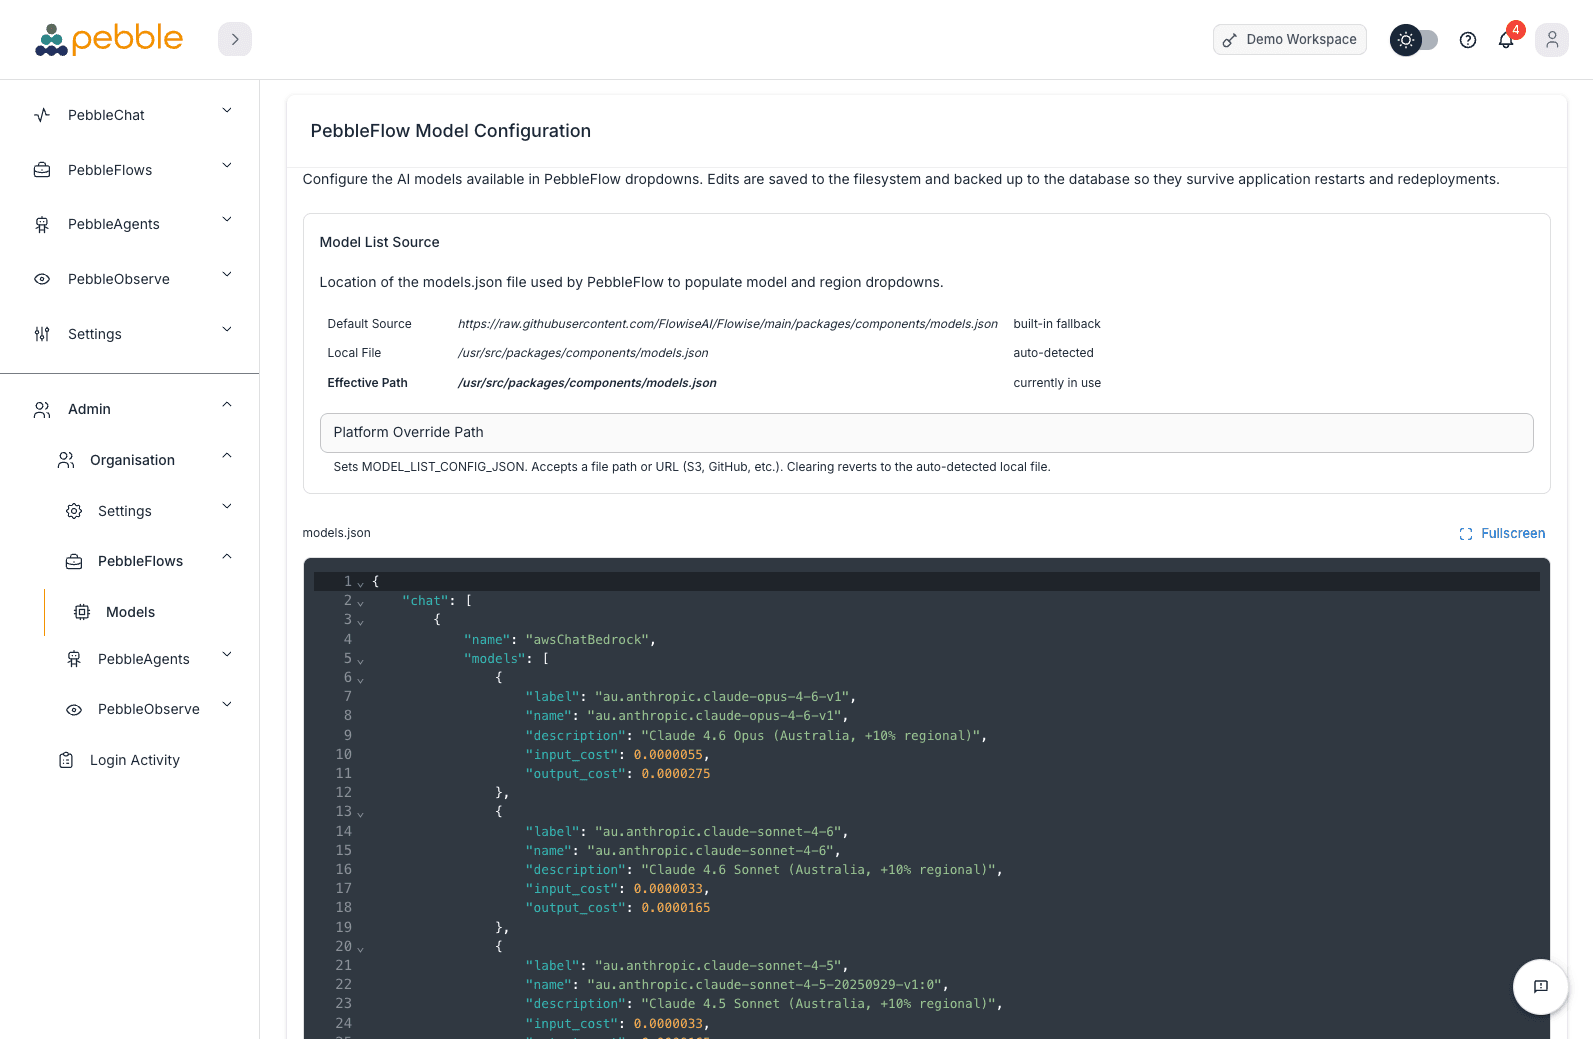Click the Local File path value

pyautogui.click(x=583, y=353)
